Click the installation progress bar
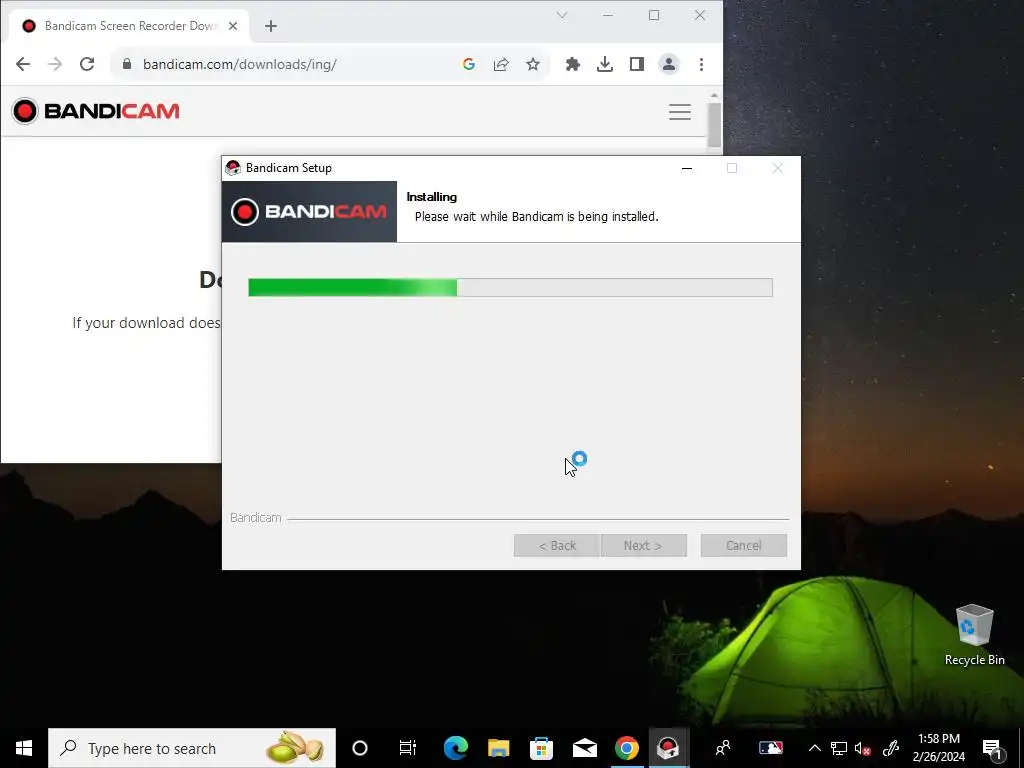The width and height of the screenshot is (1024, 768). tap(510, 287)
